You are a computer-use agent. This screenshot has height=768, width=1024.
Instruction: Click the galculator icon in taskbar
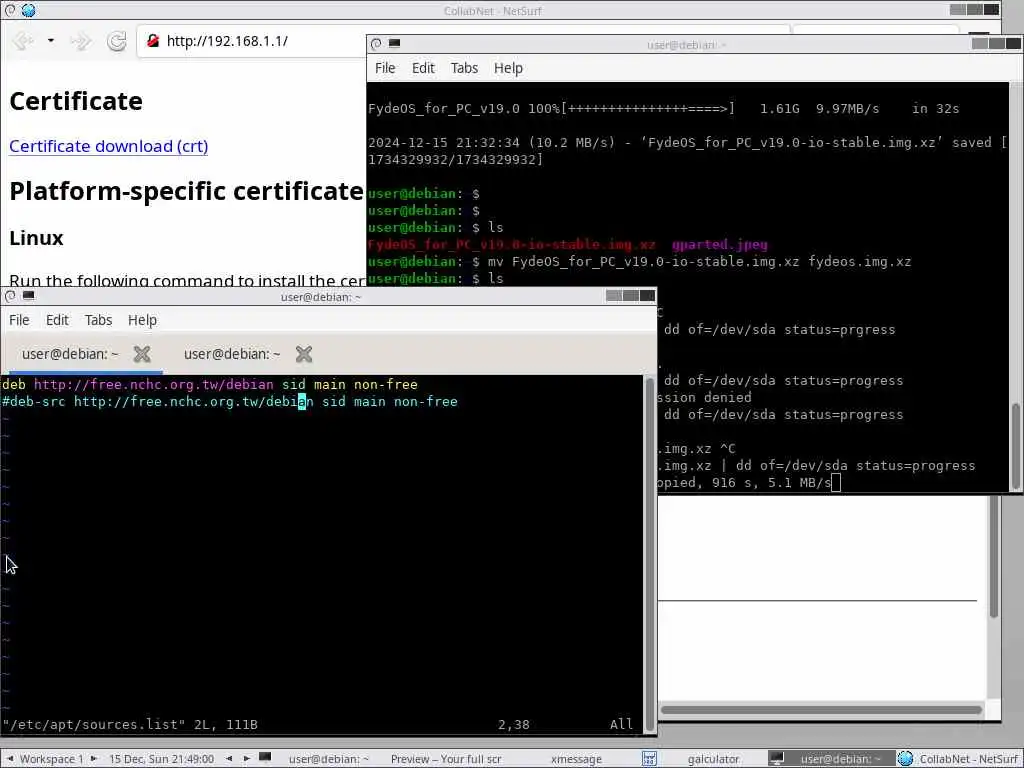pyautogui.click(x=649, y=758)
